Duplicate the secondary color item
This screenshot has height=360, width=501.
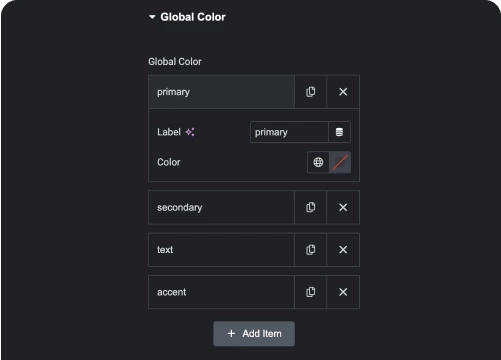pyautogui.click(x=311, y=207)
